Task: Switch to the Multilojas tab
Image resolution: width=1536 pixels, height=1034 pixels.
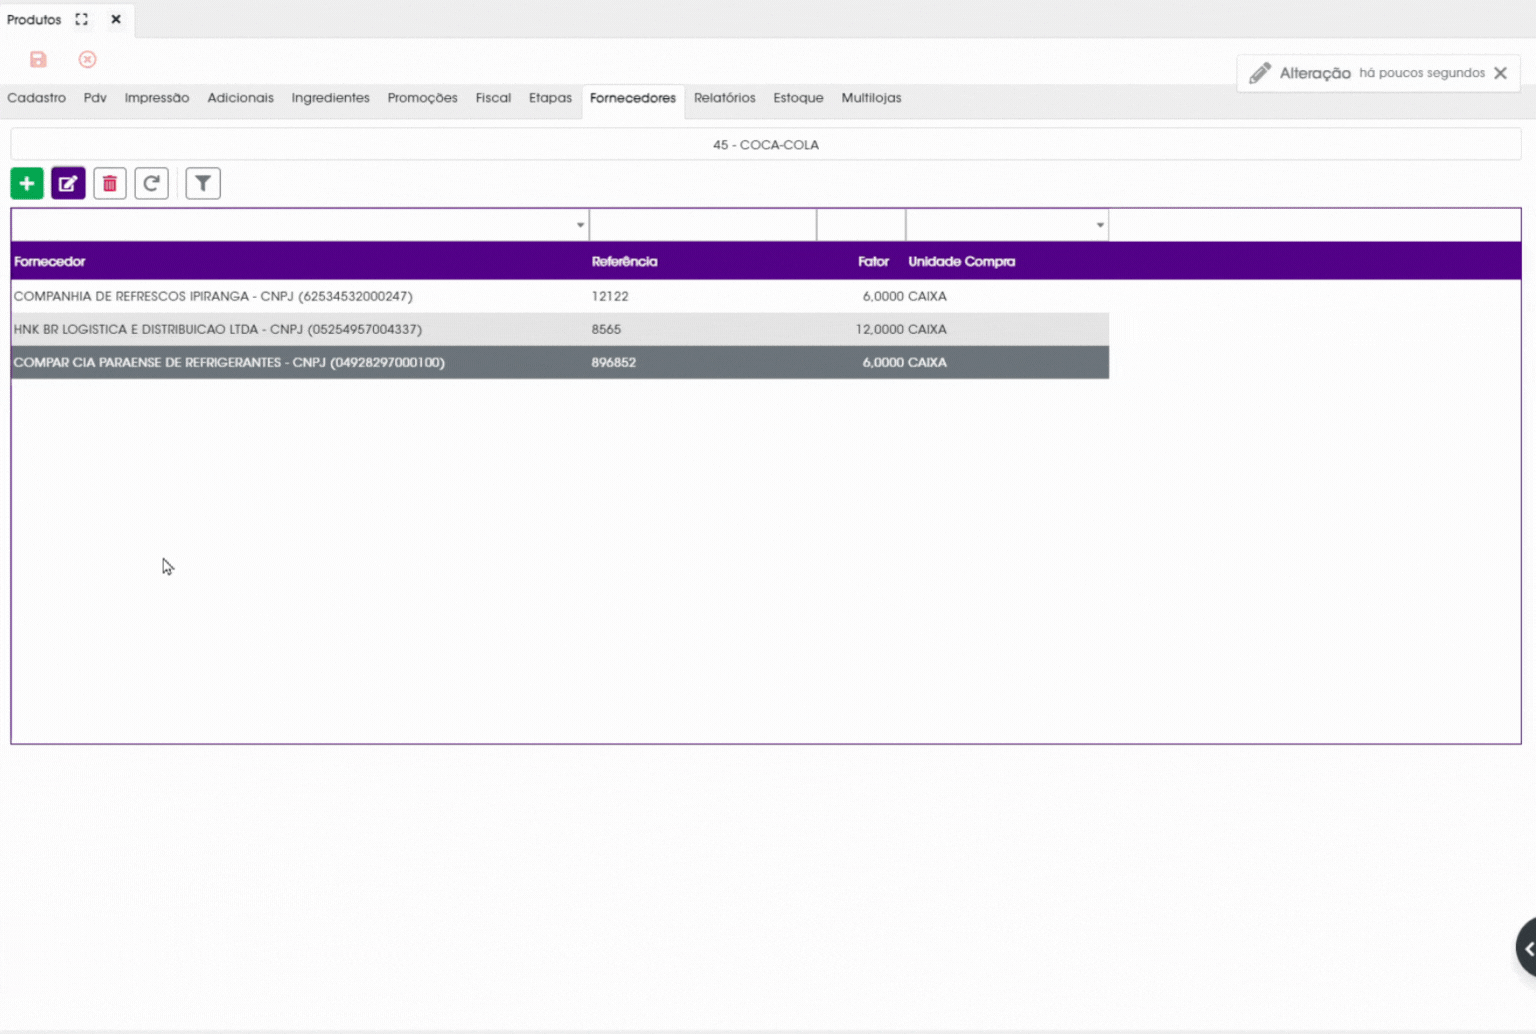Action: tap(871, 98)
